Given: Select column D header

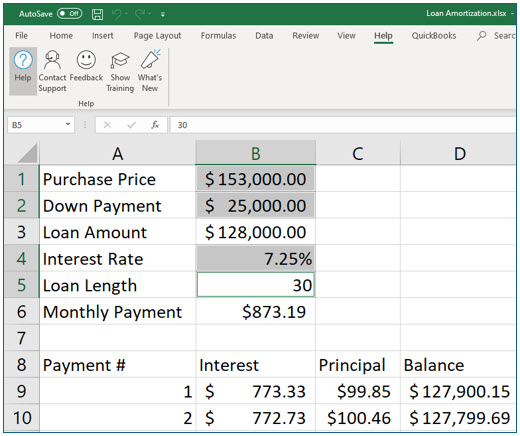Looking at the screenshot, I should click(x=459, y=153).
